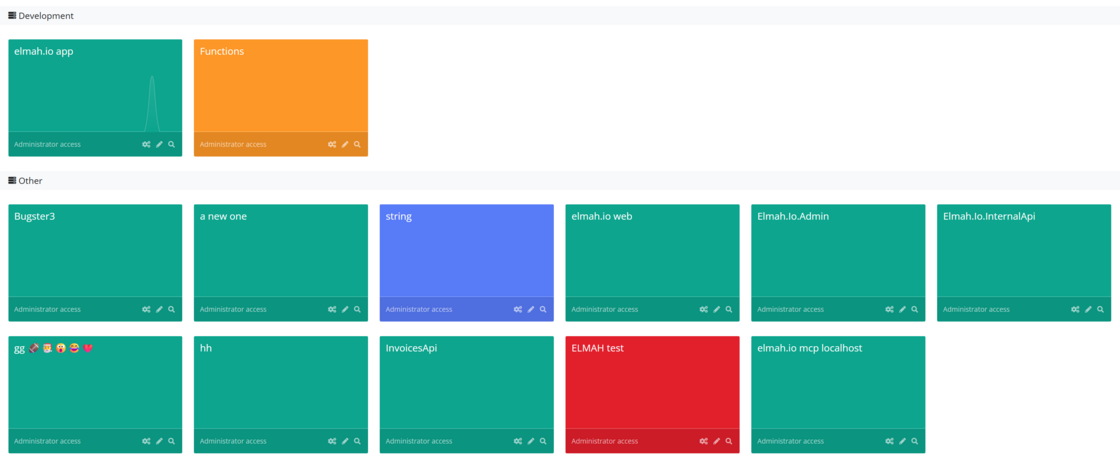This screenshot has width=1120, height=467.
Task: Open the elmah.io web log title
Action: tap(601, 216)
